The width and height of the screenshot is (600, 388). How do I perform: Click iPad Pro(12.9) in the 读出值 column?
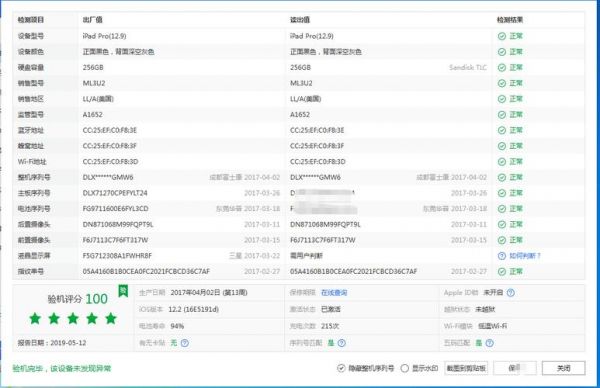pos(312,36)
